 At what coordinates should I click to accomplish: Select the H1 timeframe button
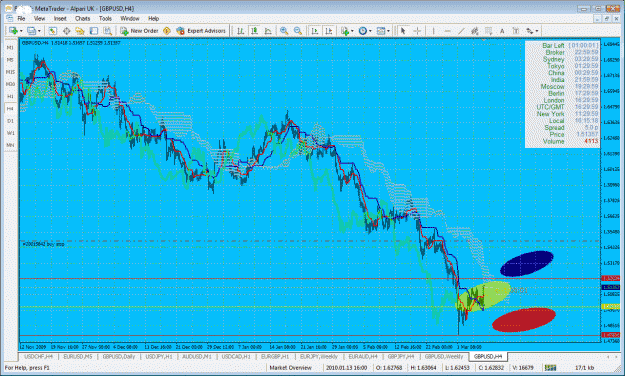[x=10, y=96]
